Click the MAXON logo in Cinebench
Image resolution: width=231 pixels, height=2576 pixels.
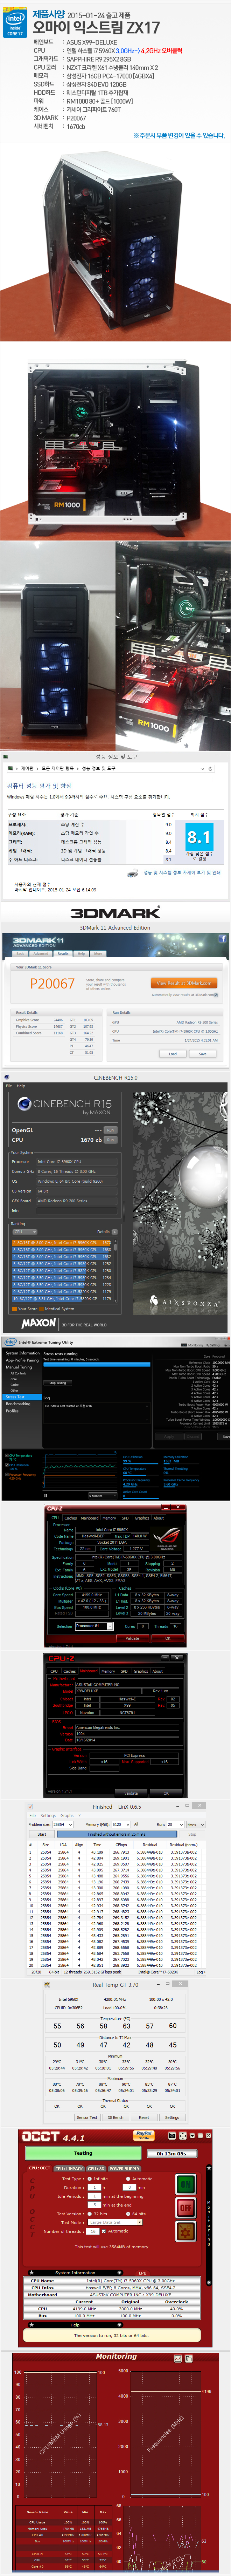point(39,1323)
